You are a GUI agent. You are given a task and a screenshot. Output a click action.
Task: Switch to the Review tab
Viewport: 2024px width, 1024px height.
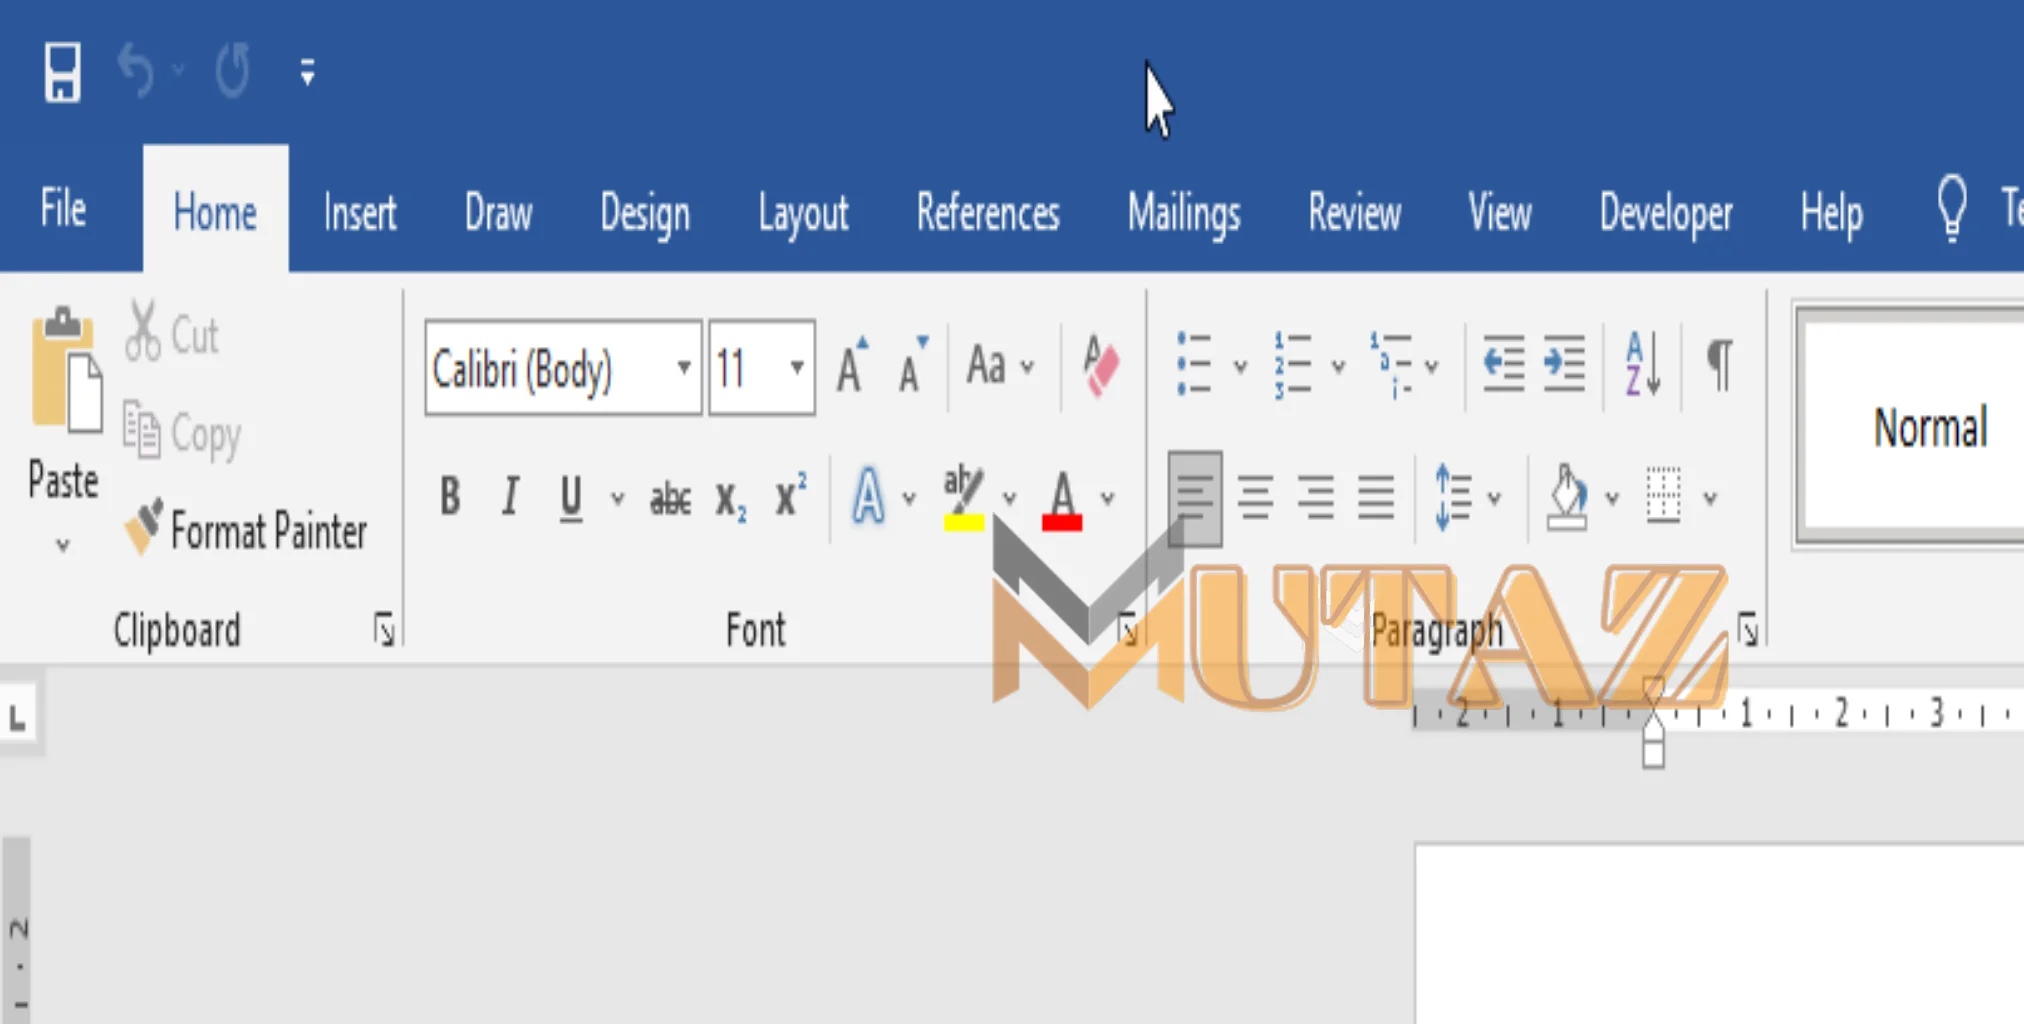tap(1355, 212)
